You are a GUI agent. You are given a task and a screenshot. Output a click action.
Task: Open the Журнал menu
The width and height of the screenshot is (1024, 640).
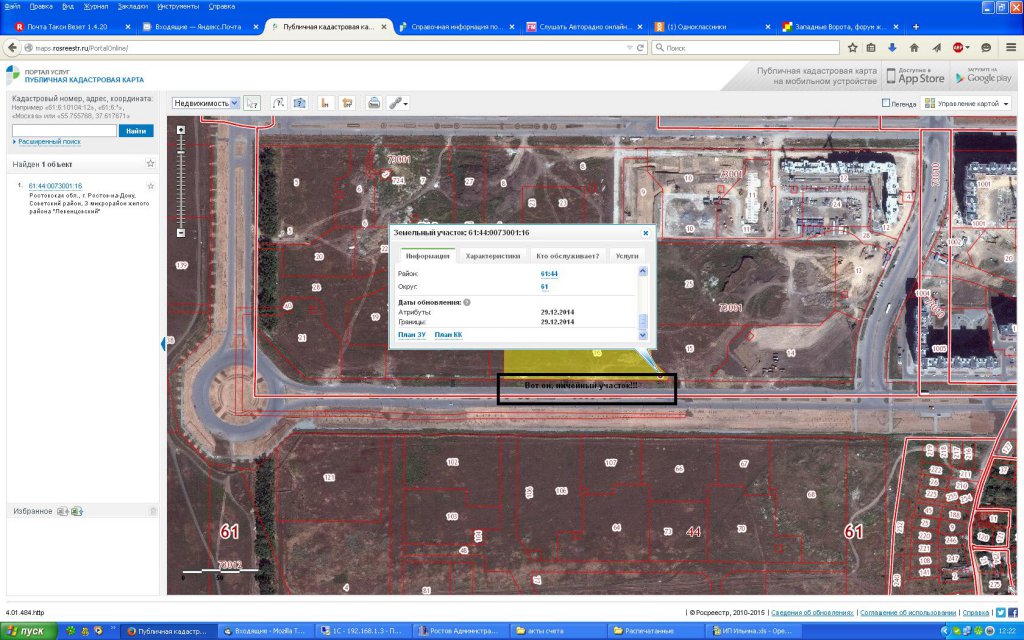coord(96,7)
